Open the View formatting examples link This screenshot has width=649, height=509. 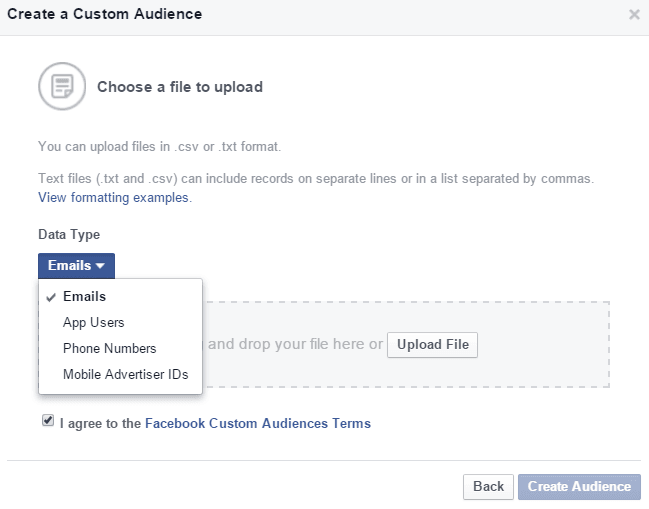[x=115, y=197]
